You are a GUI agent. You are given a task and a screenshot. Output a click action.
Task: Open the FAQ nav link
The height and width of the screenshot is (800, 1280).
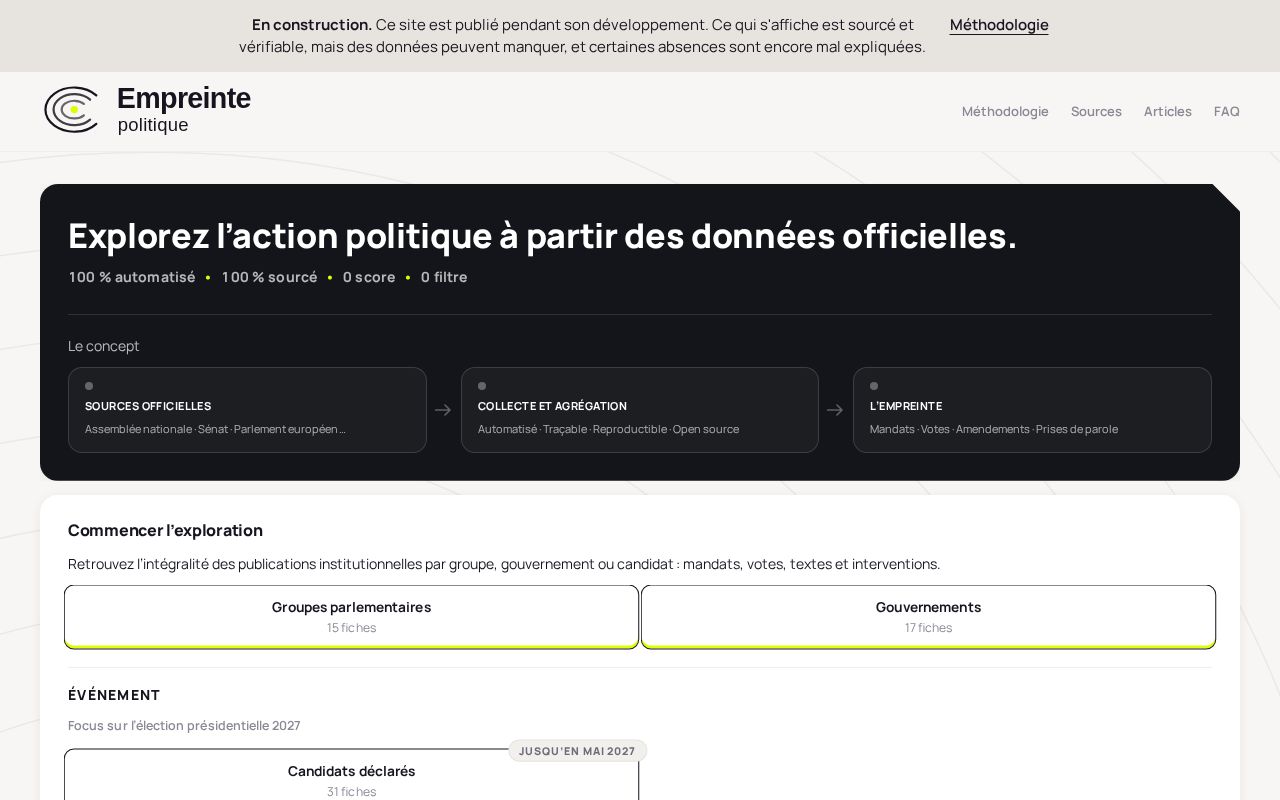pyautogui.click(x=1227, y=111)
